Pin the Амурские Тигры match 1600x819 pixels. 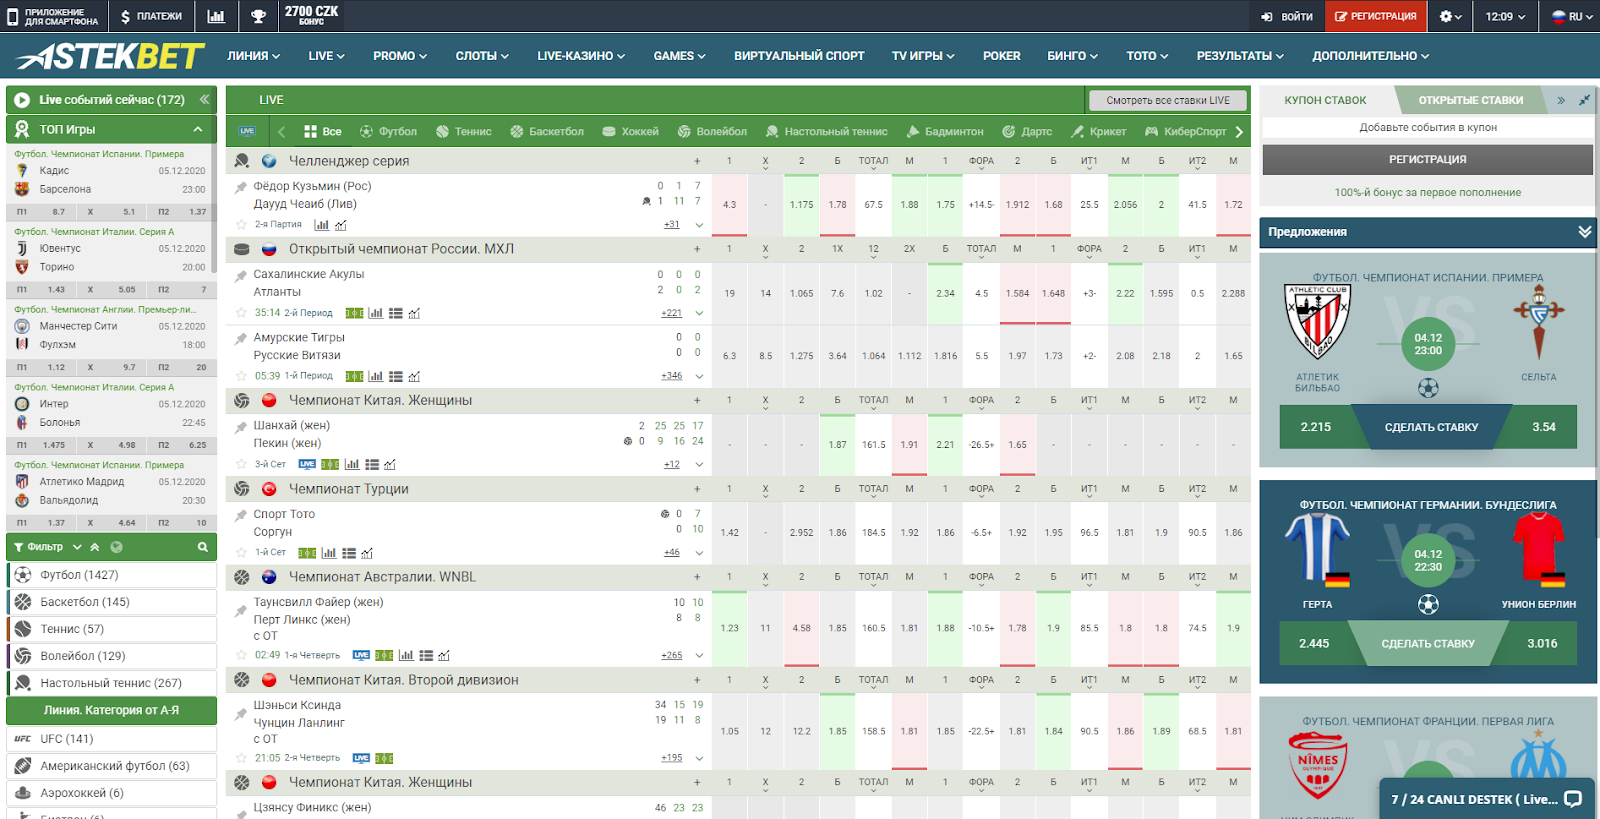[241, 338]
